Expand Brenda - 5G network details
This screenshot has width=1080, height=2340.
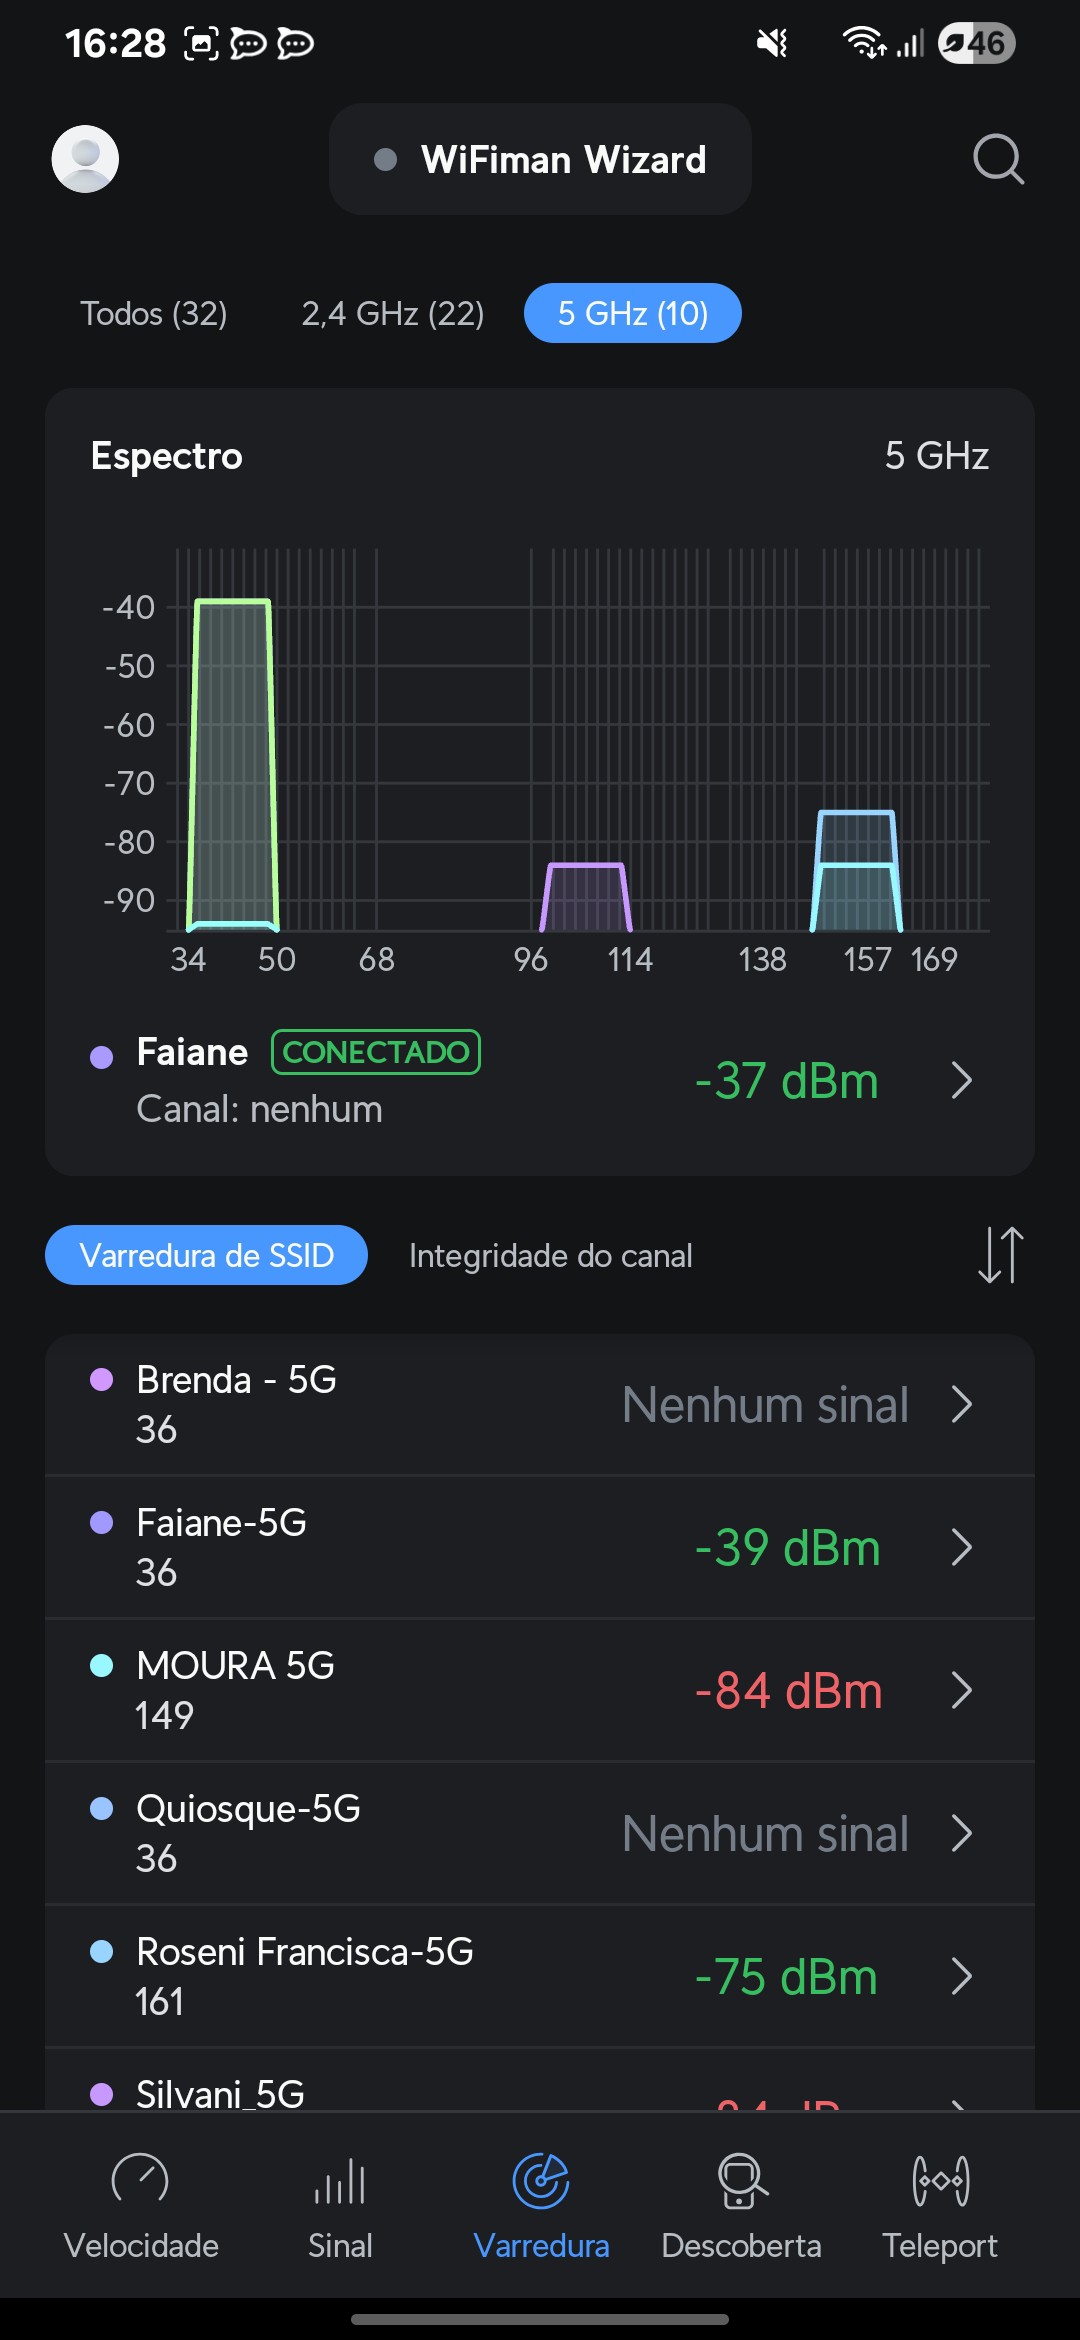point(961,1405)
